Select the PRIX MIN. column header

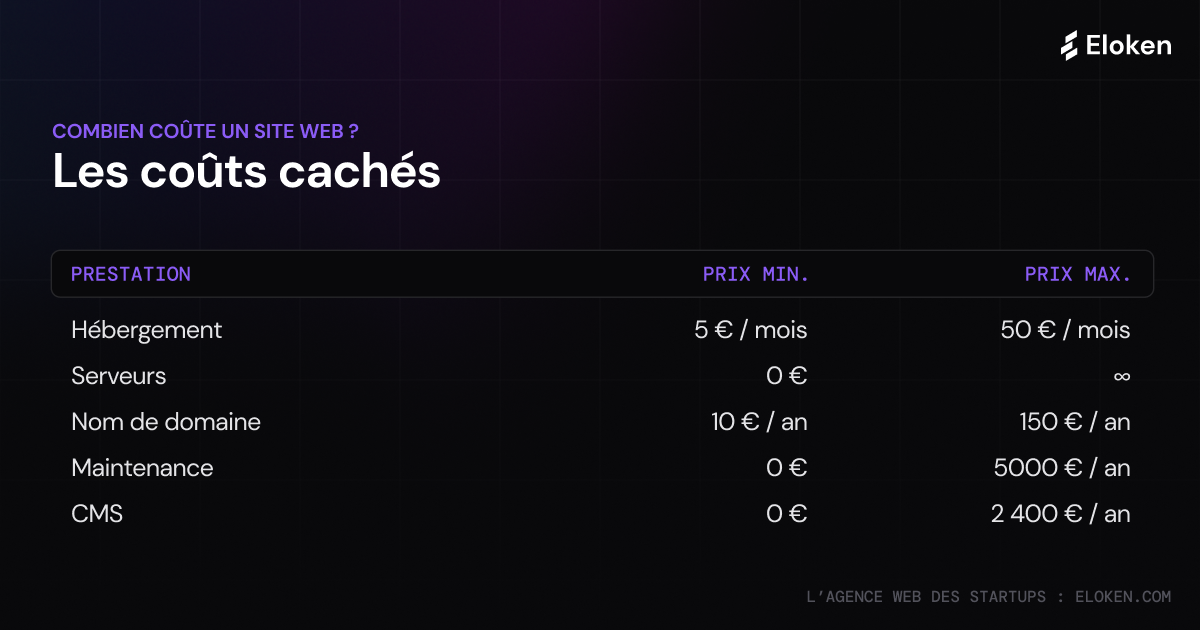756,274
